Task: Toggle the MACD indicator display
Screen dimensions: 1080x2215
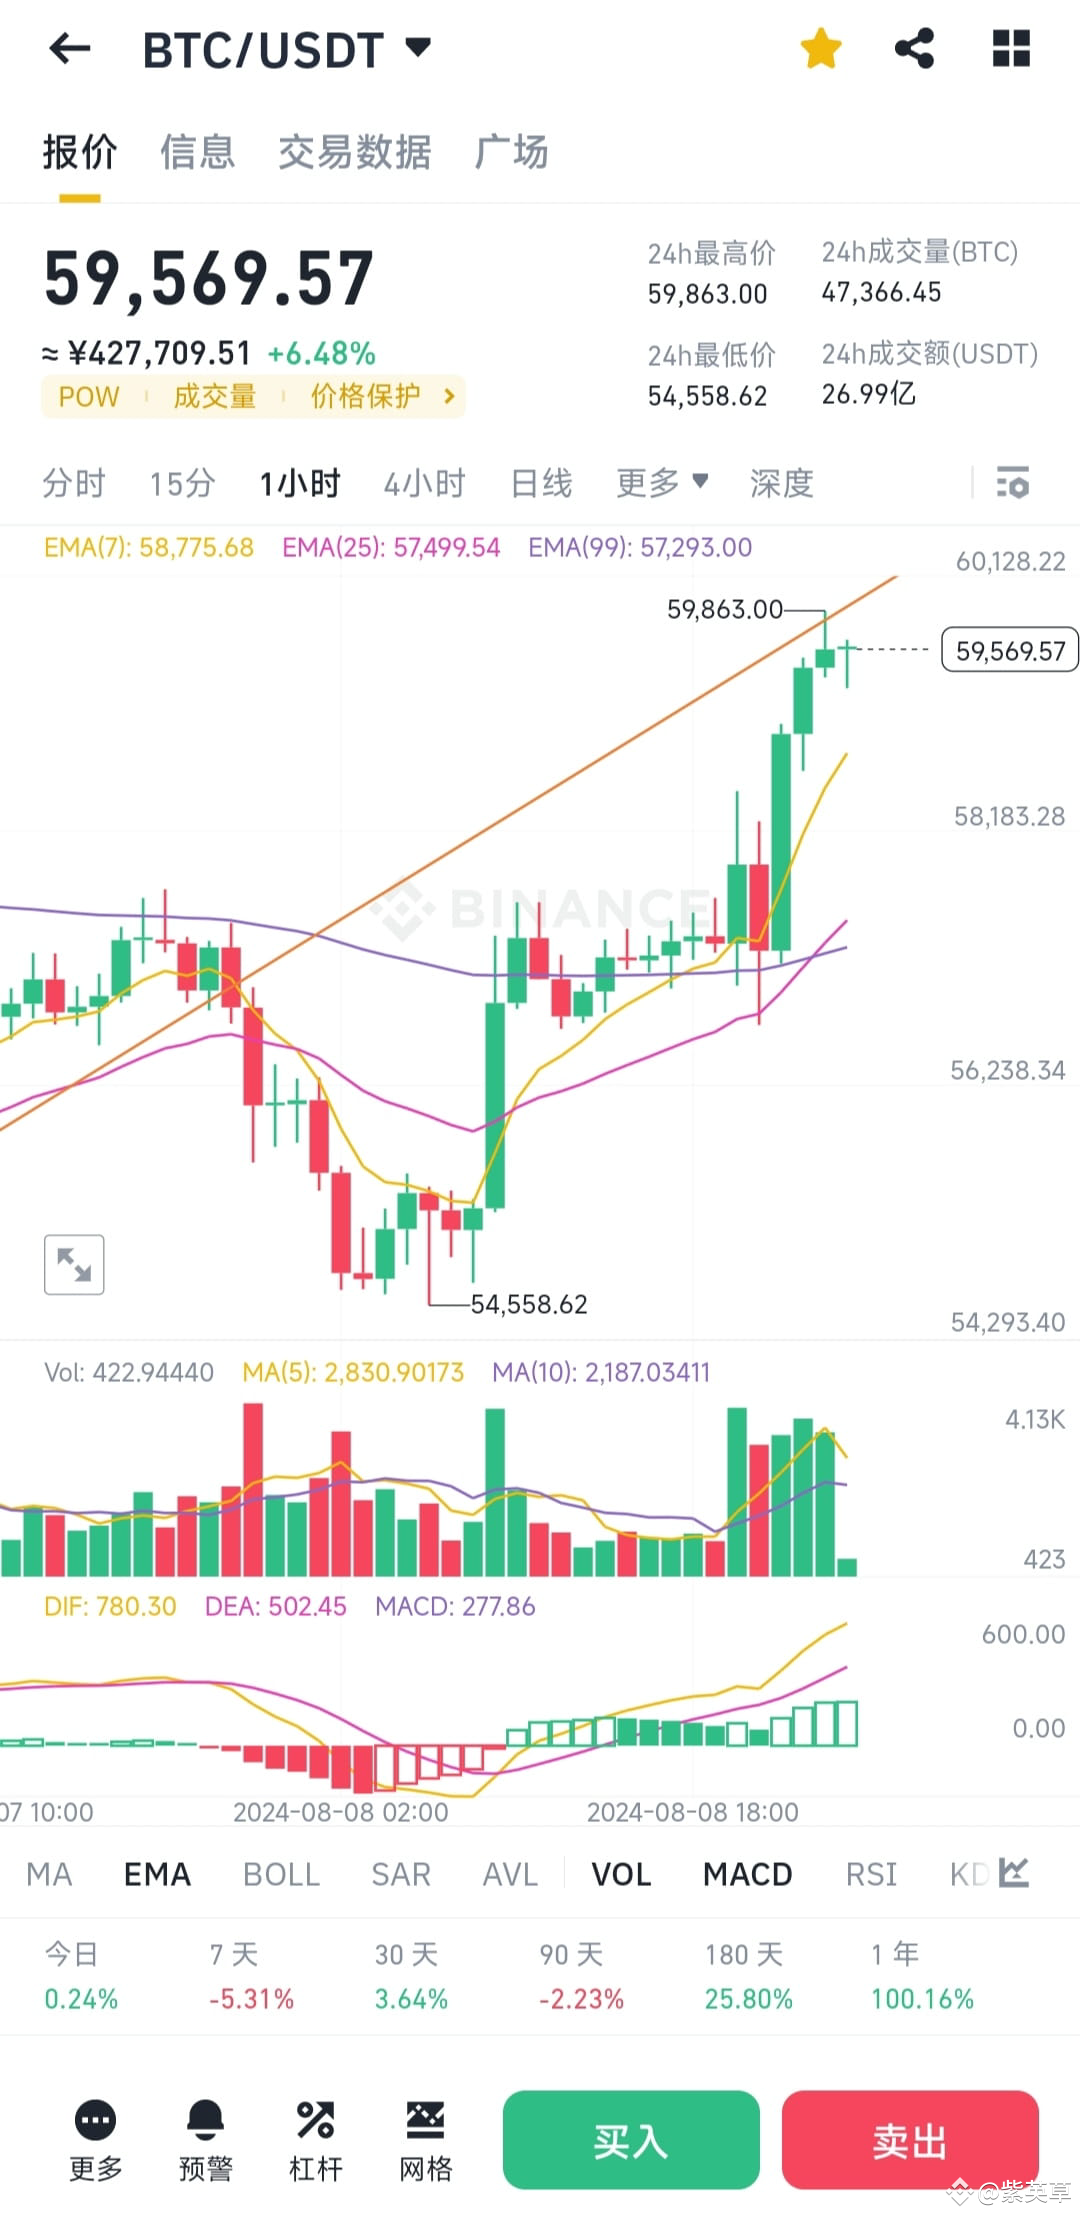Action: pos(746,1873)
